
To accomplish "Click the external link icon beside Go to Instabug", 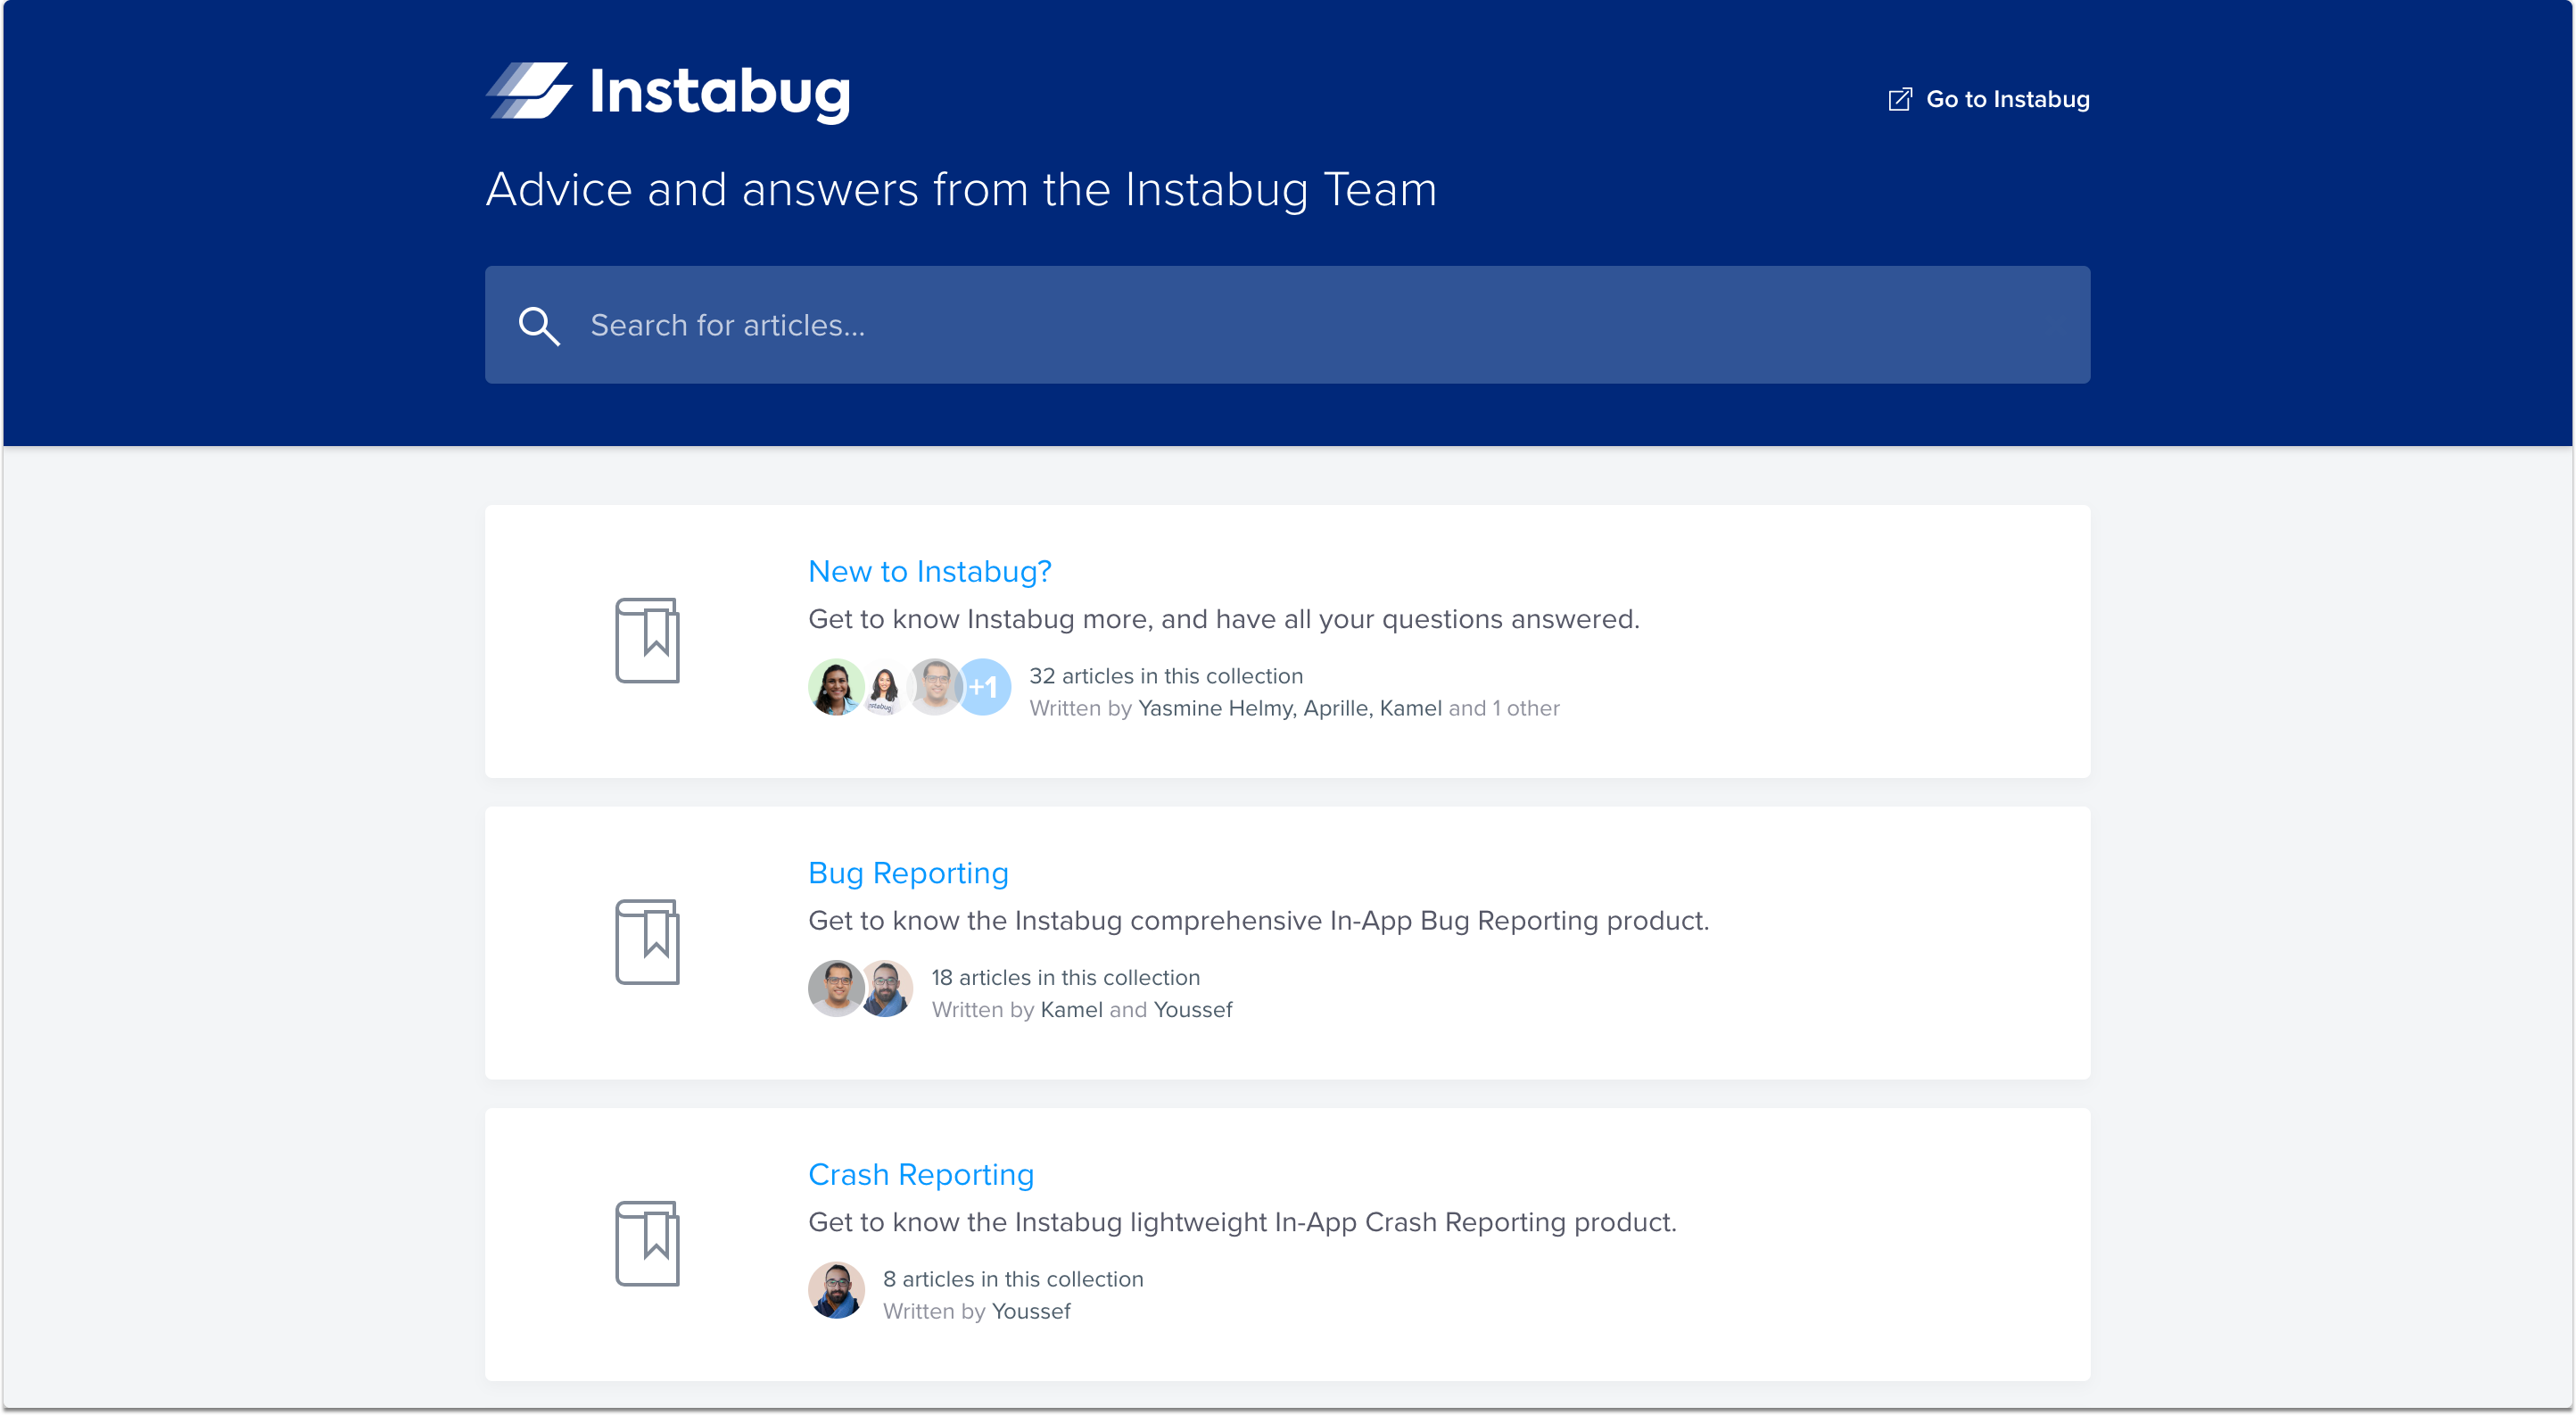I will click(x=1899, y=100).
